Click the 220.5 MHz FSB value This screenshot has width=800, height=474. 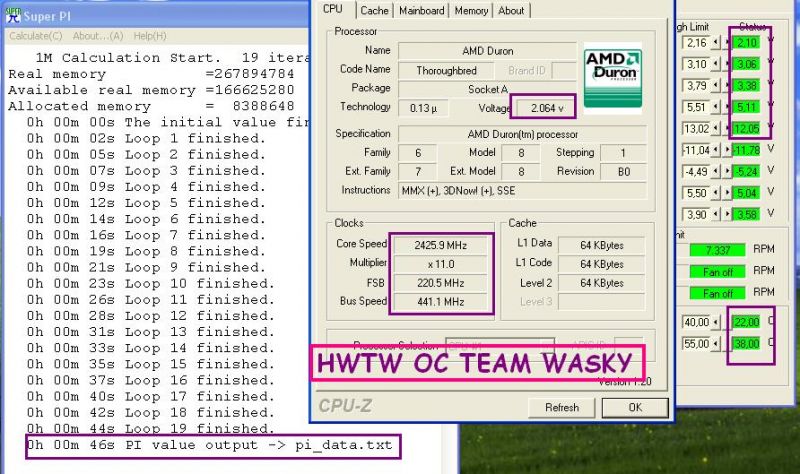tap(441, 283)
